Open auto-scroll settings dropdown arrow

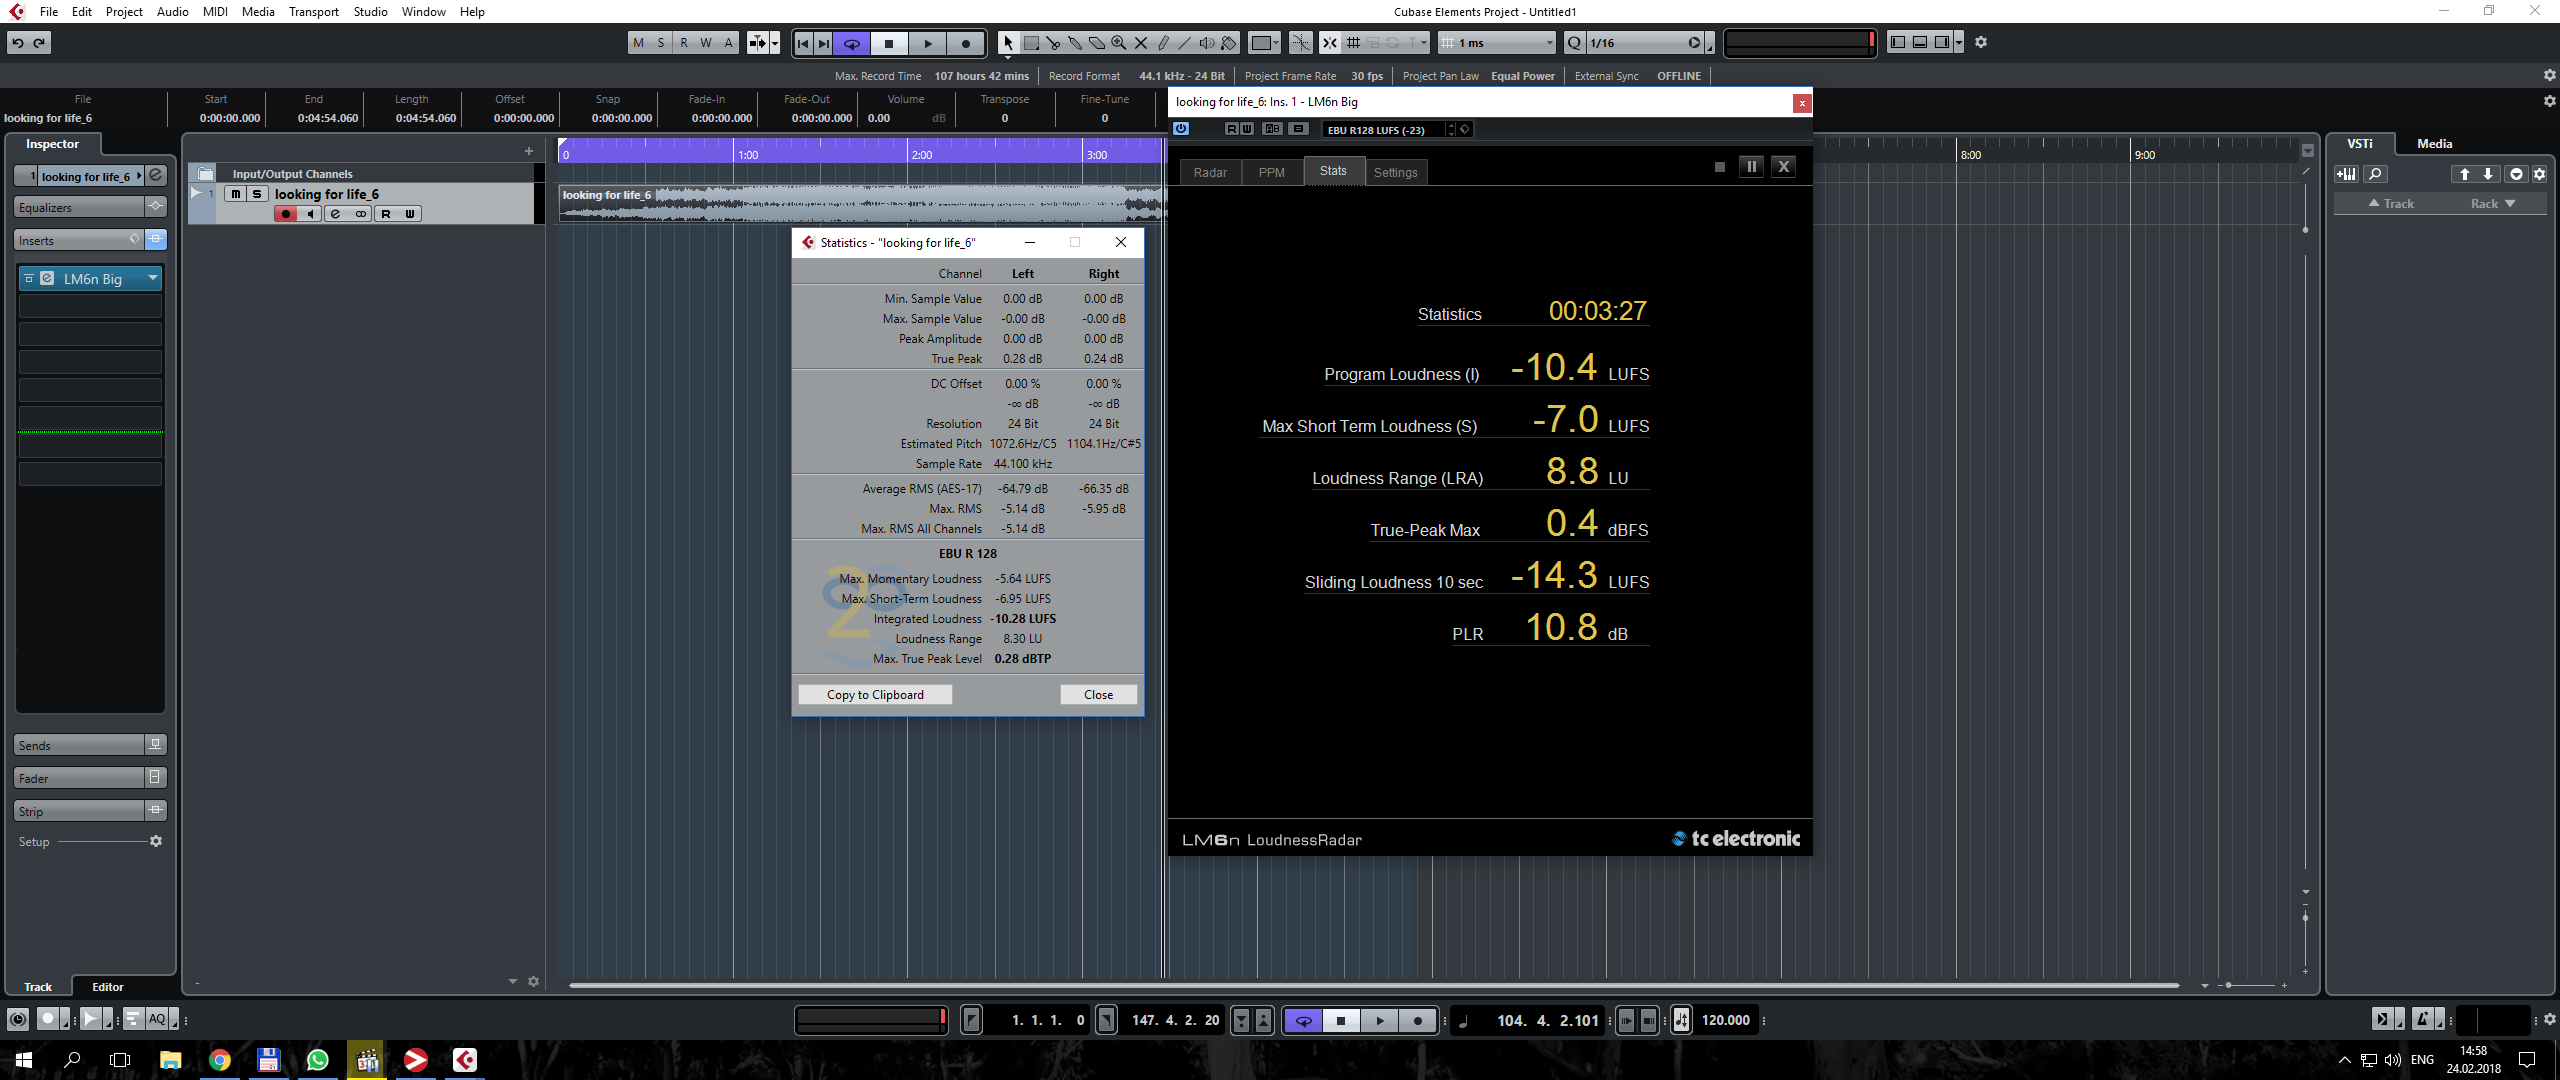775,43
